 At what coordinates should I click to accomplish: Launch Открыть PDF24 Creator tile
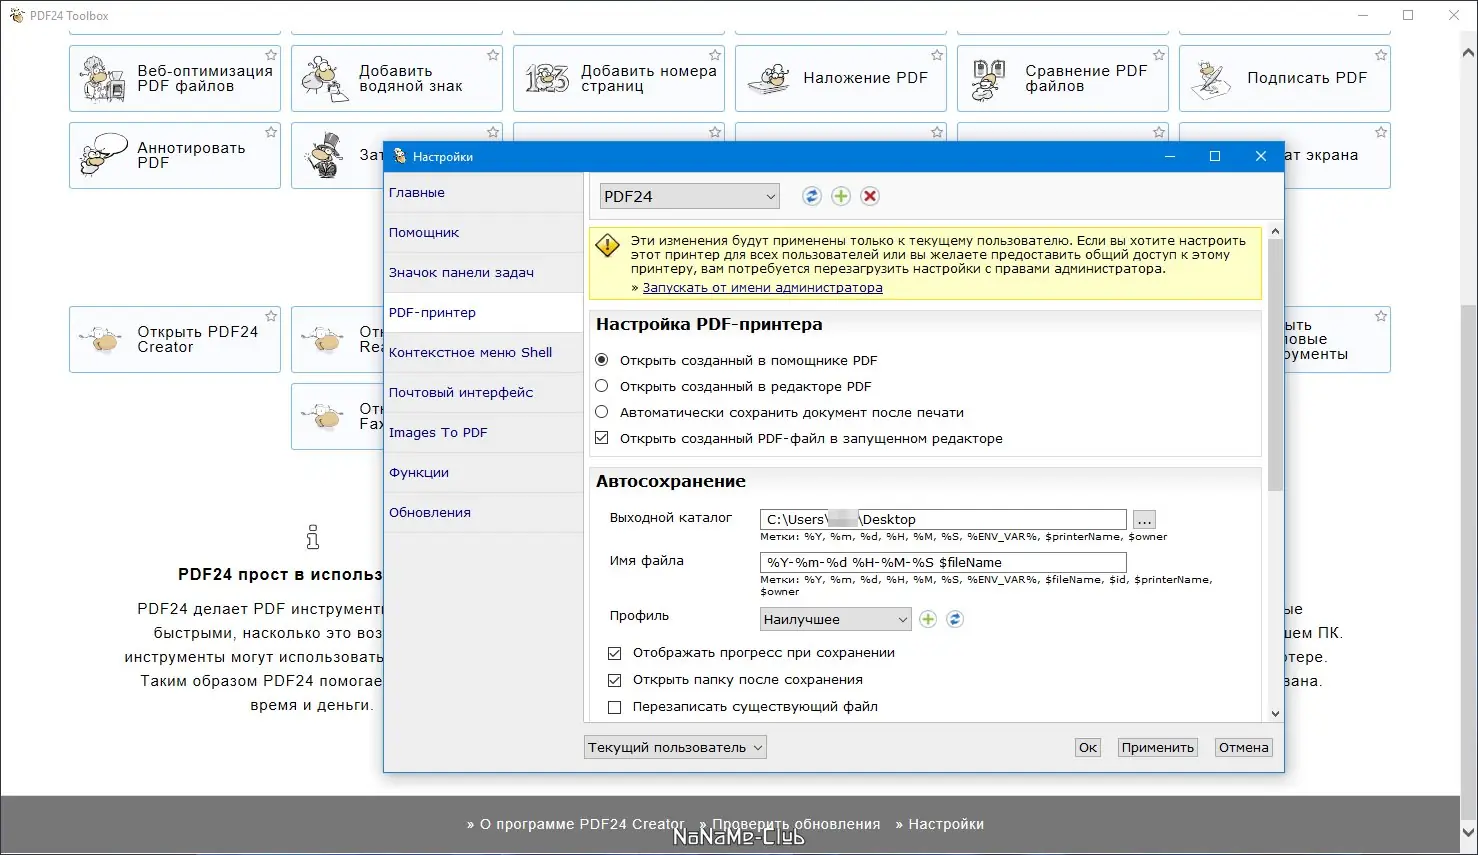pos(175,339)
